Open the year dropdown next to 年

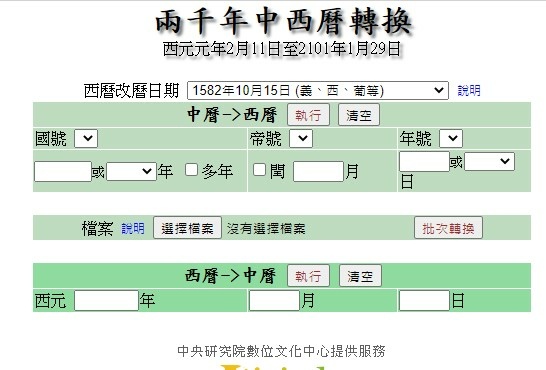point(131,171)
